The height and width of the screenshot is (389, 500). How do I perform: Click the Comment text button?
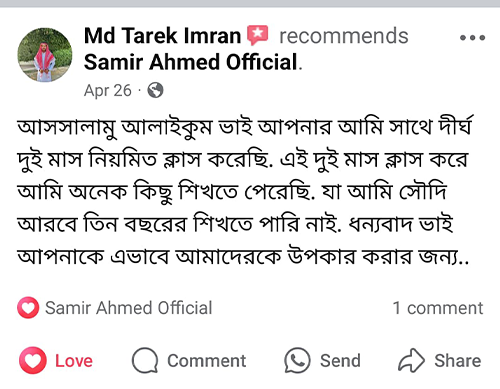(x=206, y=361)
